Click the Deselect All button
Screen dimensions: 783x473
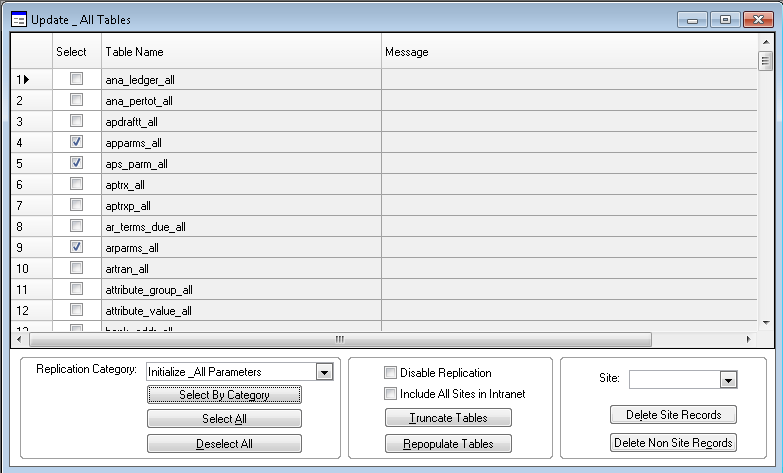(224, 444)
